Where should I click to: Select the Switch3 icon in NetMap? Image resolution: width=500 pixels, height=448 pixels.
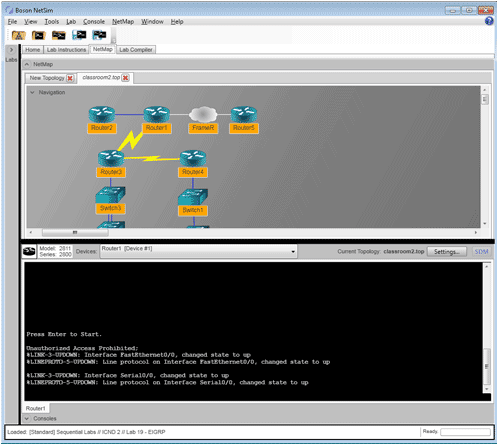click(110, 195)
